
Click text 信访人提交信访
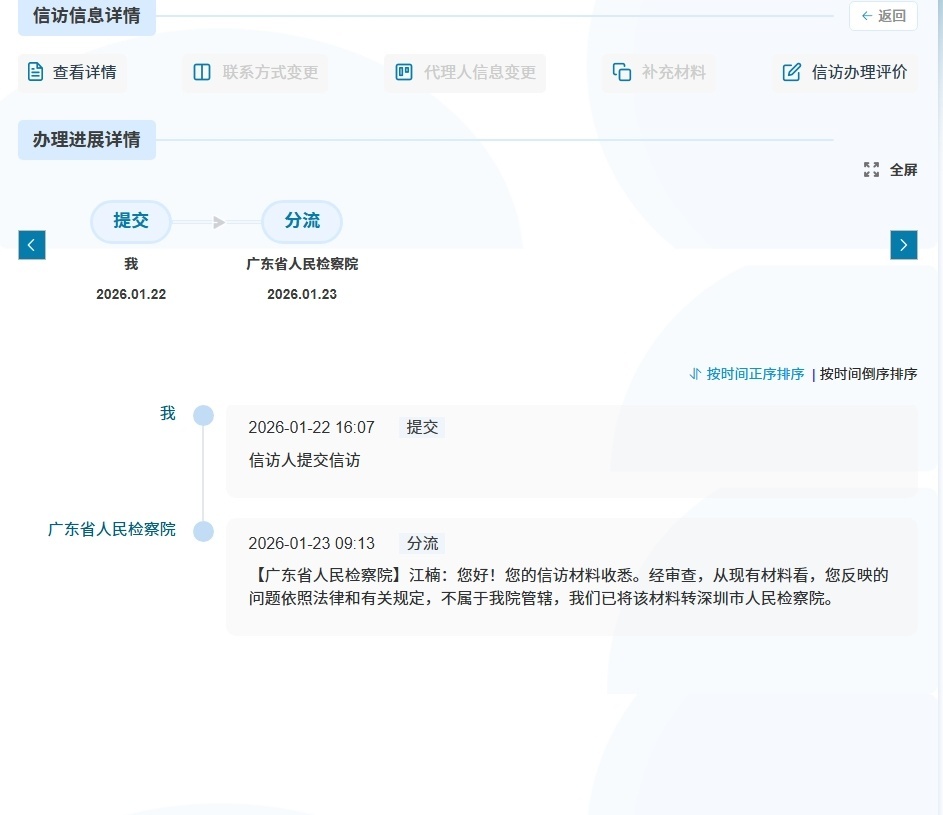click(304, 460)
